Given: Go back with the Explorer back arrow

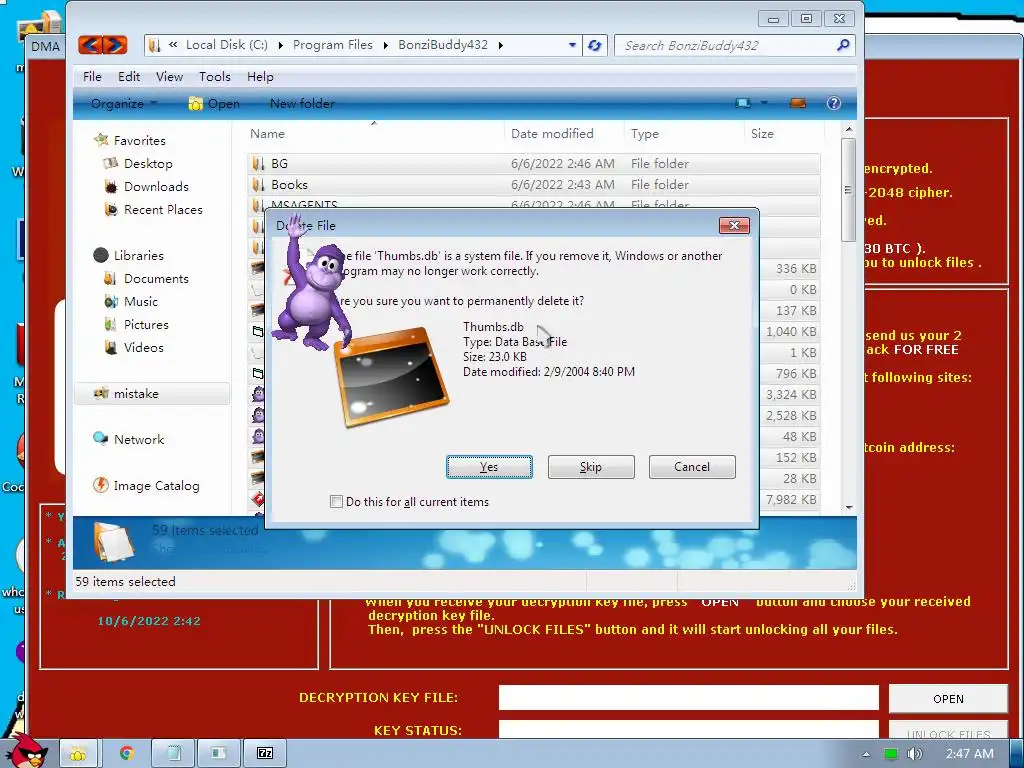Looking at the screenshot, I should click(x=90, y=45).
